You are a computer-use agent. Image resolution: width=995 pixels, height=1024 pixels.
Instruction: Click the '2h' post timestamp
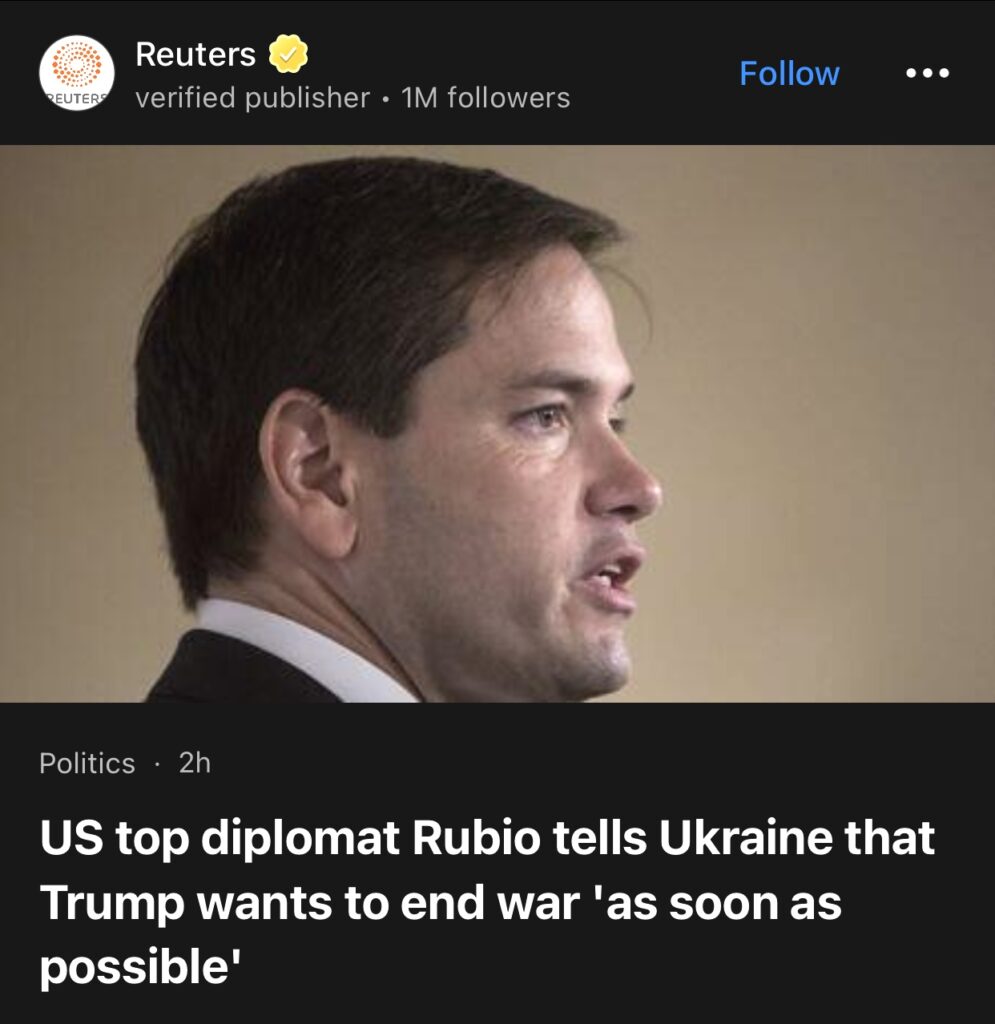click(x=195, y=762)
